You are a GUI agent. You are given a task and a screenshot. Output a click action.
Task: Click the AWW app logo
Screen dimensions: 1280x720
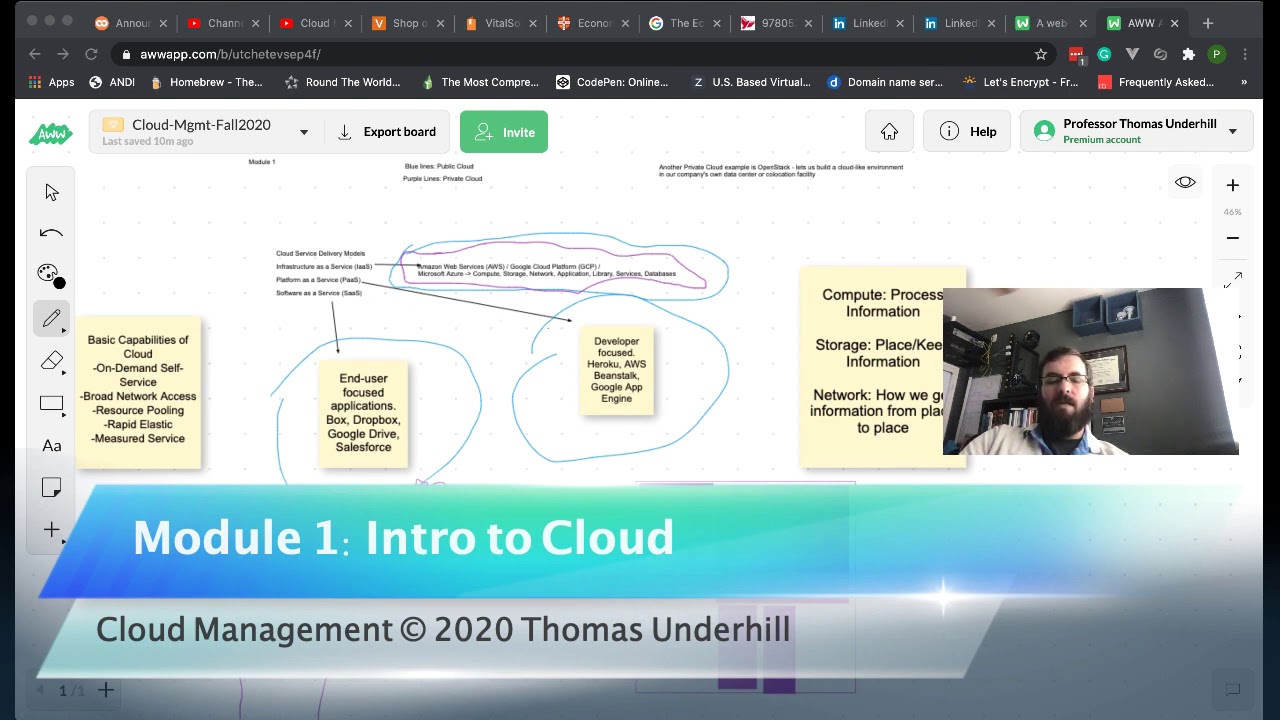click(x=50, y=132)
